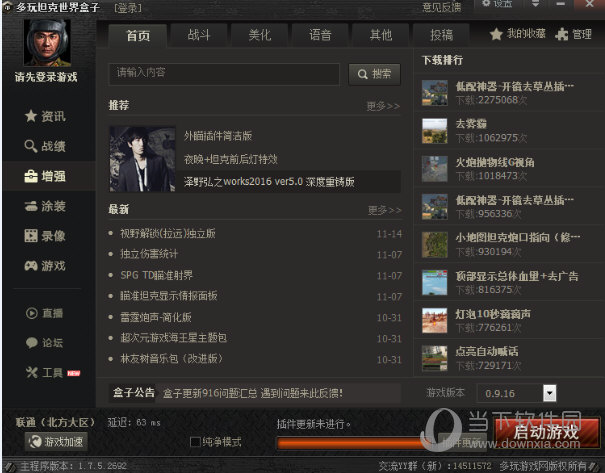This screenshot has width=605, height=473.
Task: Click the 搜索 search button
Action: 374,74
